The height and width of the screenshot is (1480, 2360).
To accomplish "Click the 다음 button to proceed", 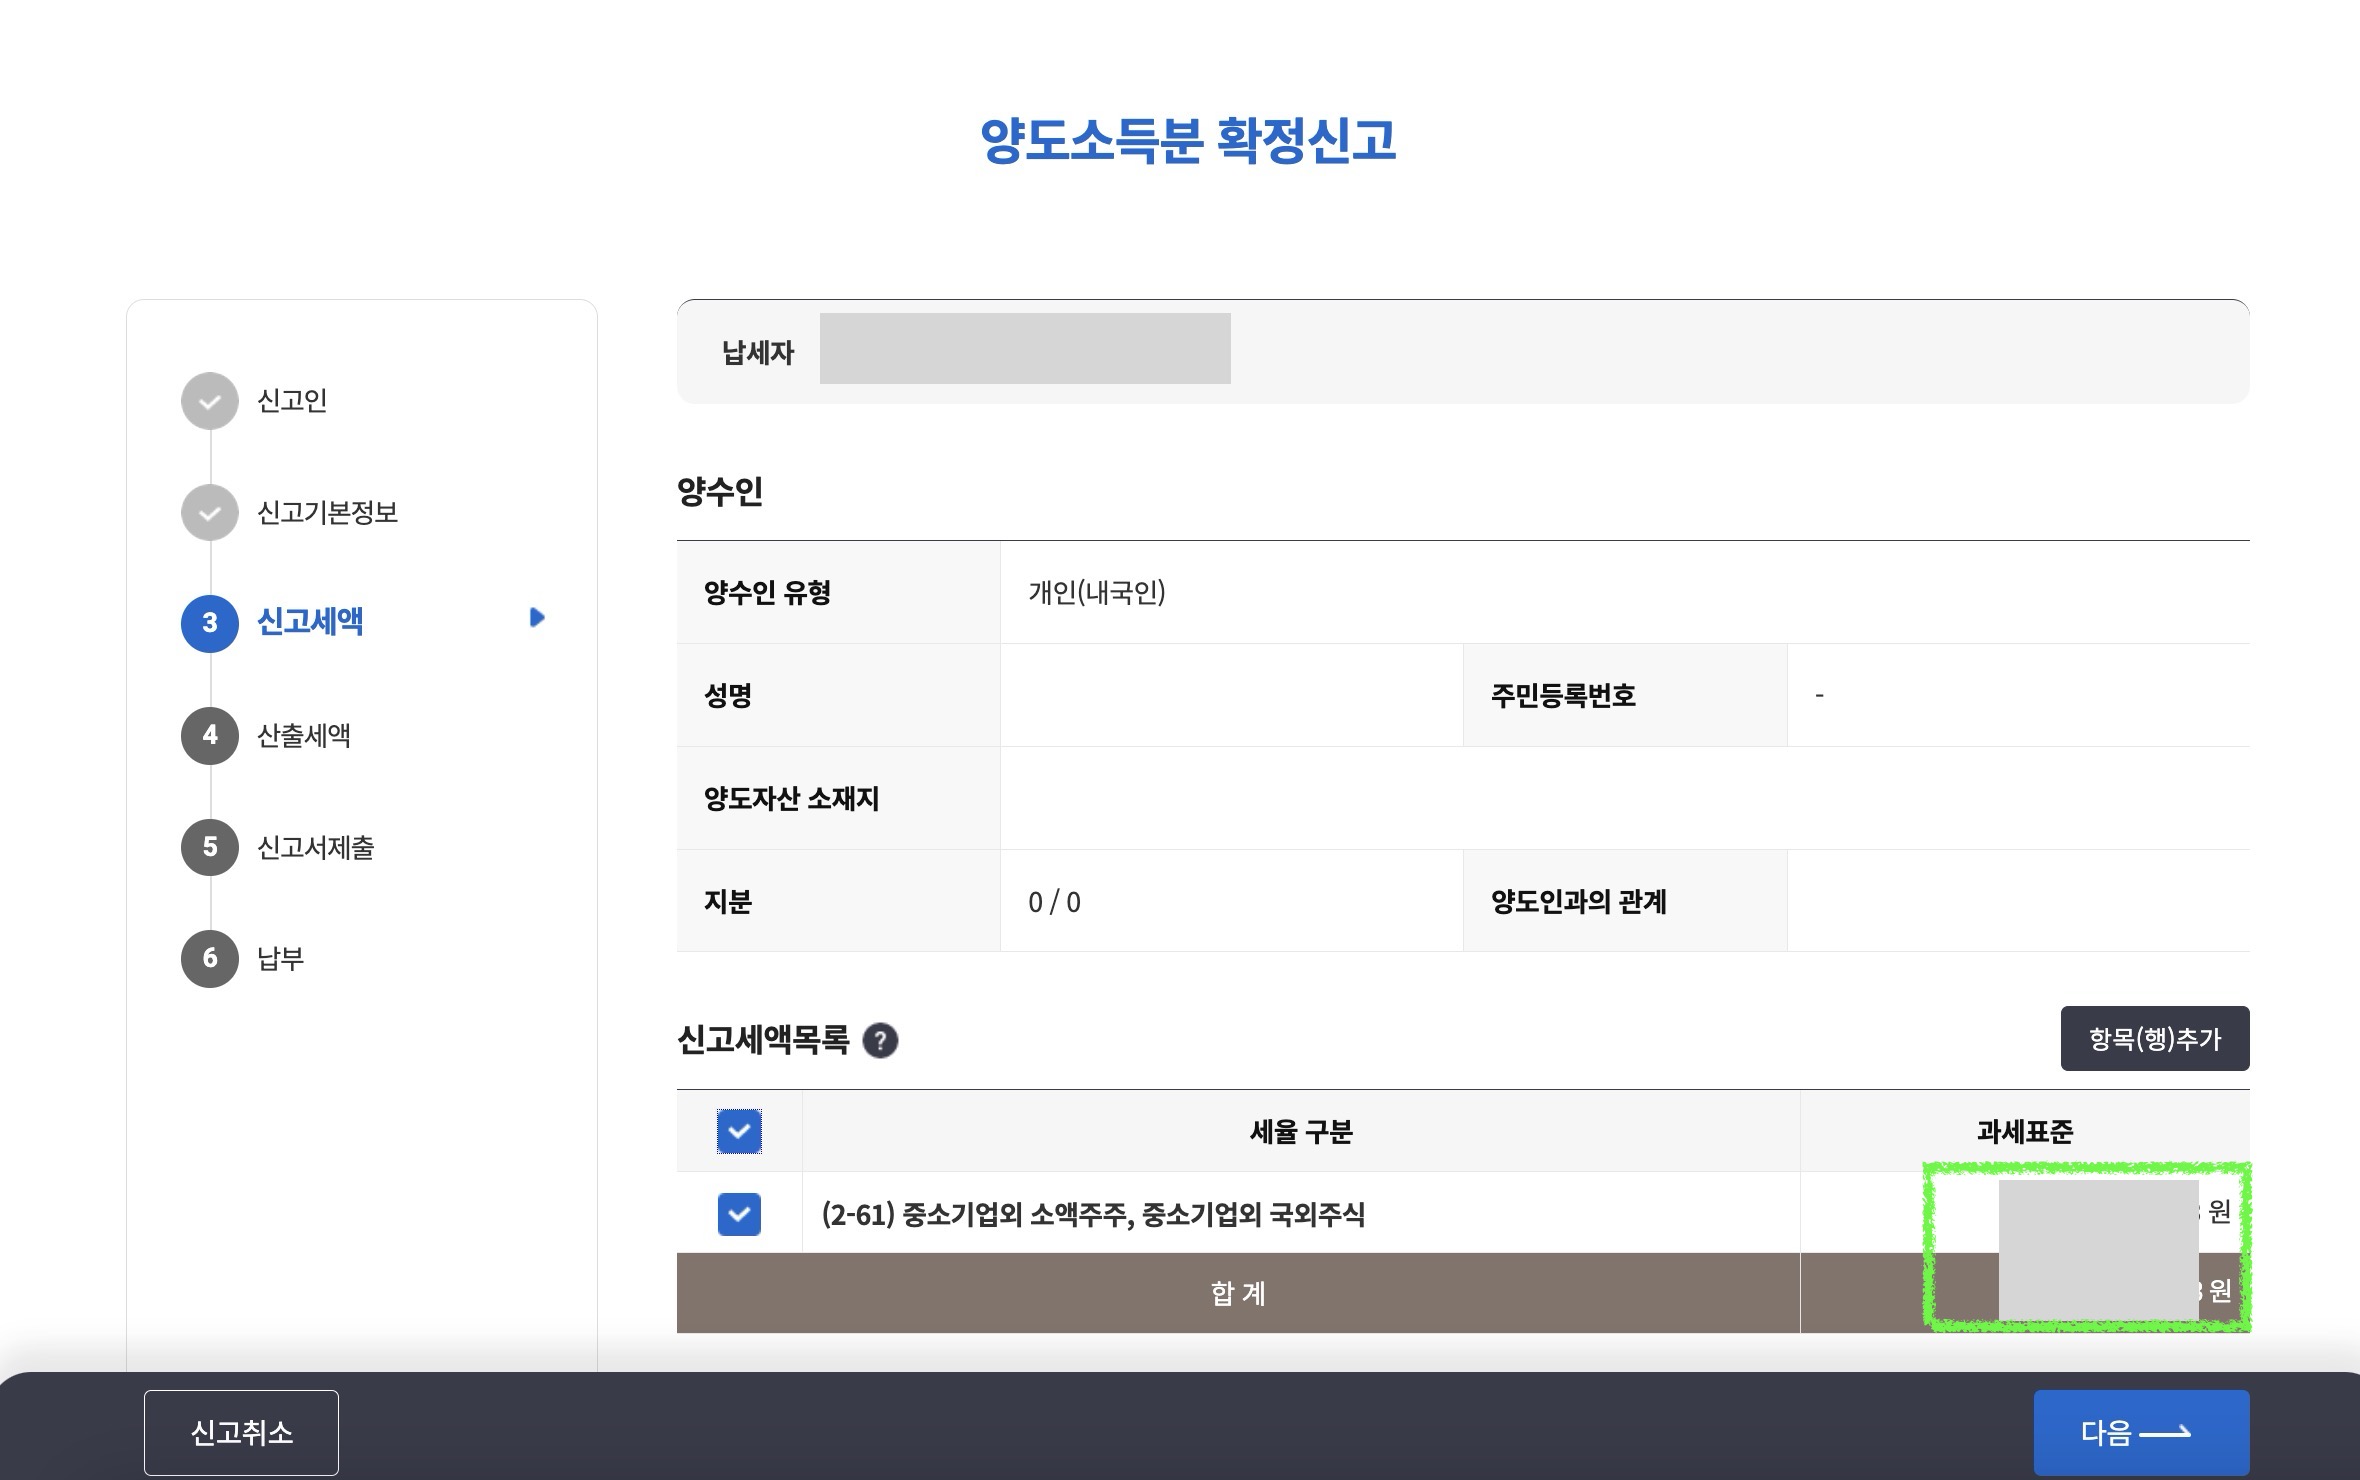I will pyautogui.click(x=2141, y=1432).
